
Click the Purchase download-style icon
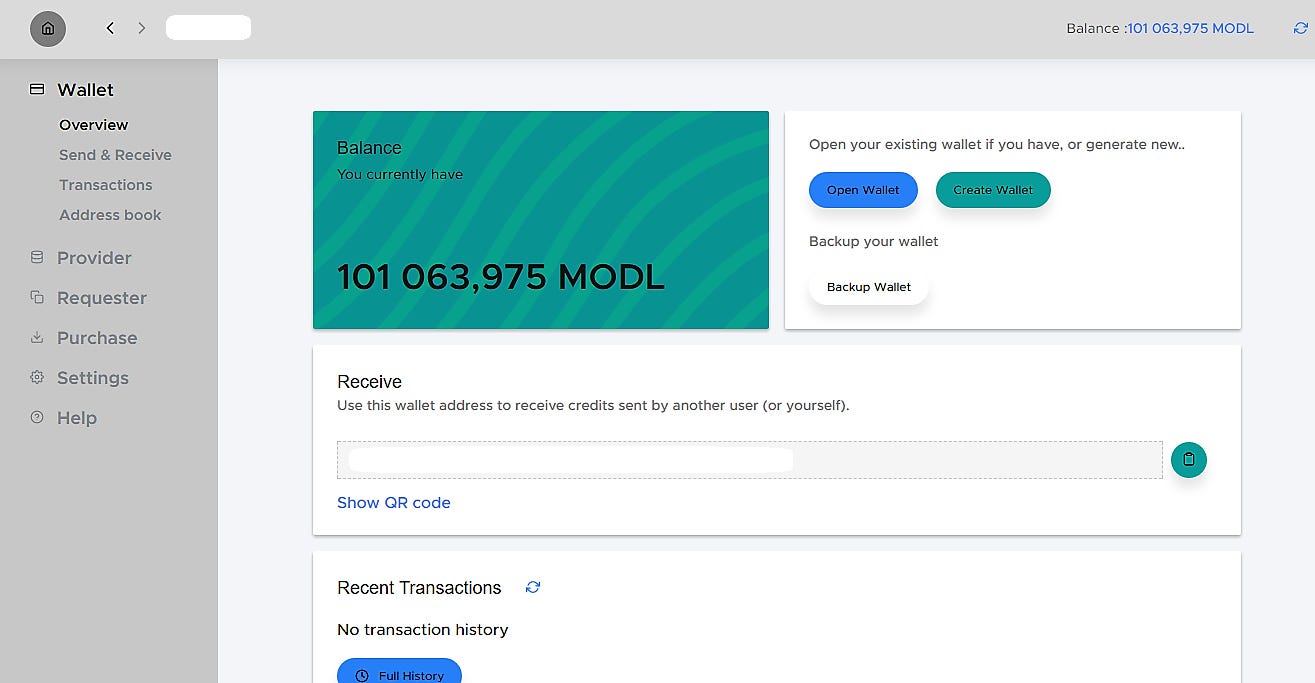coord(35,337)
